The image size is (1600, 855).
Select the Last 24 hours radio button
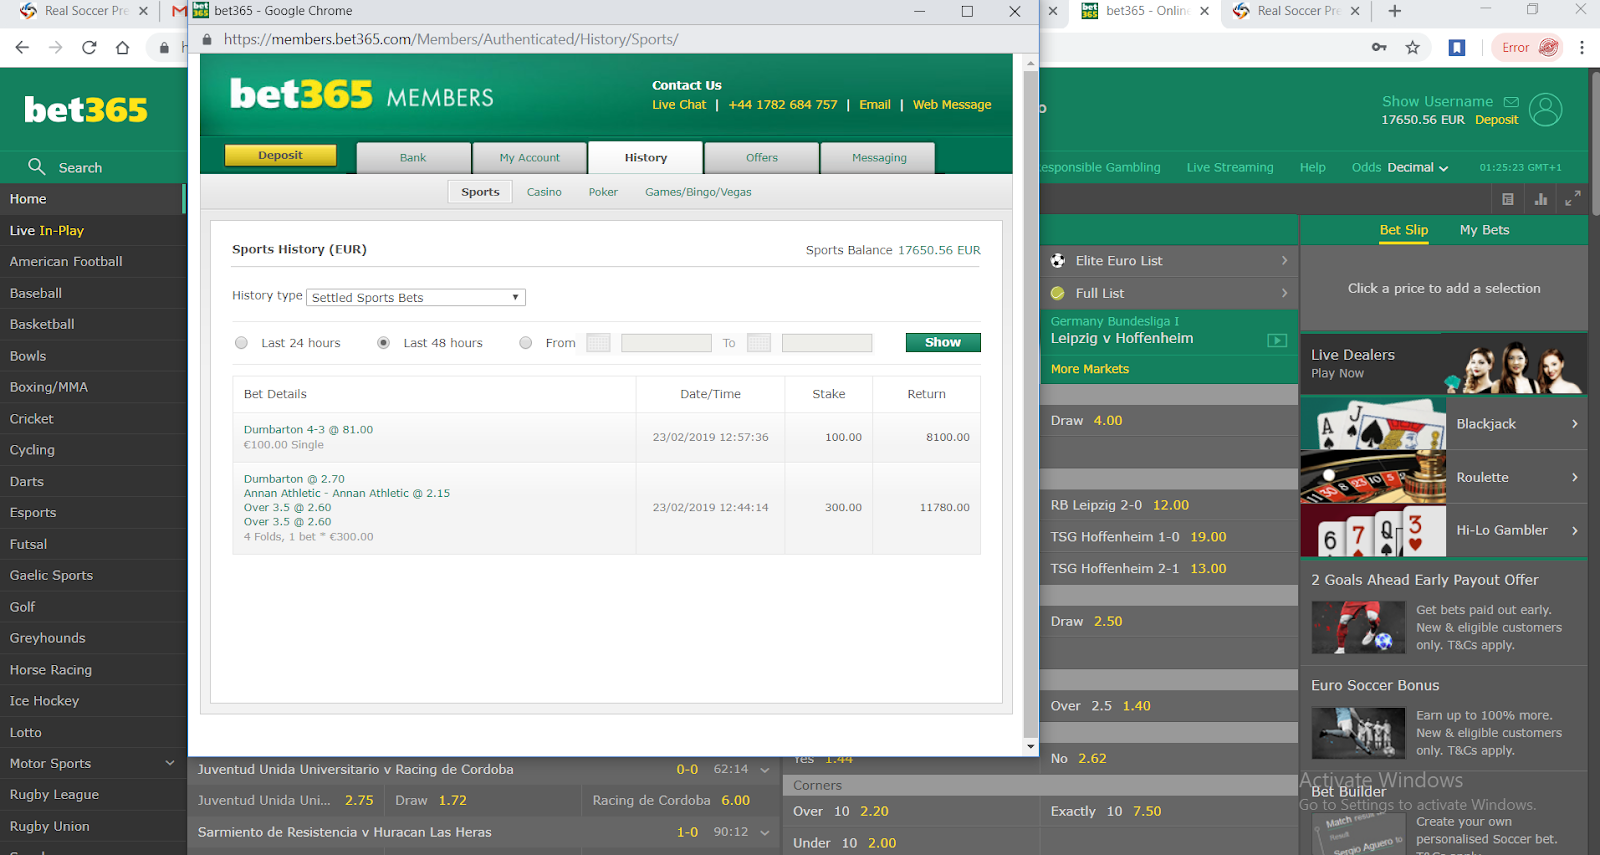pyautogui.click(x=241, y=343)
